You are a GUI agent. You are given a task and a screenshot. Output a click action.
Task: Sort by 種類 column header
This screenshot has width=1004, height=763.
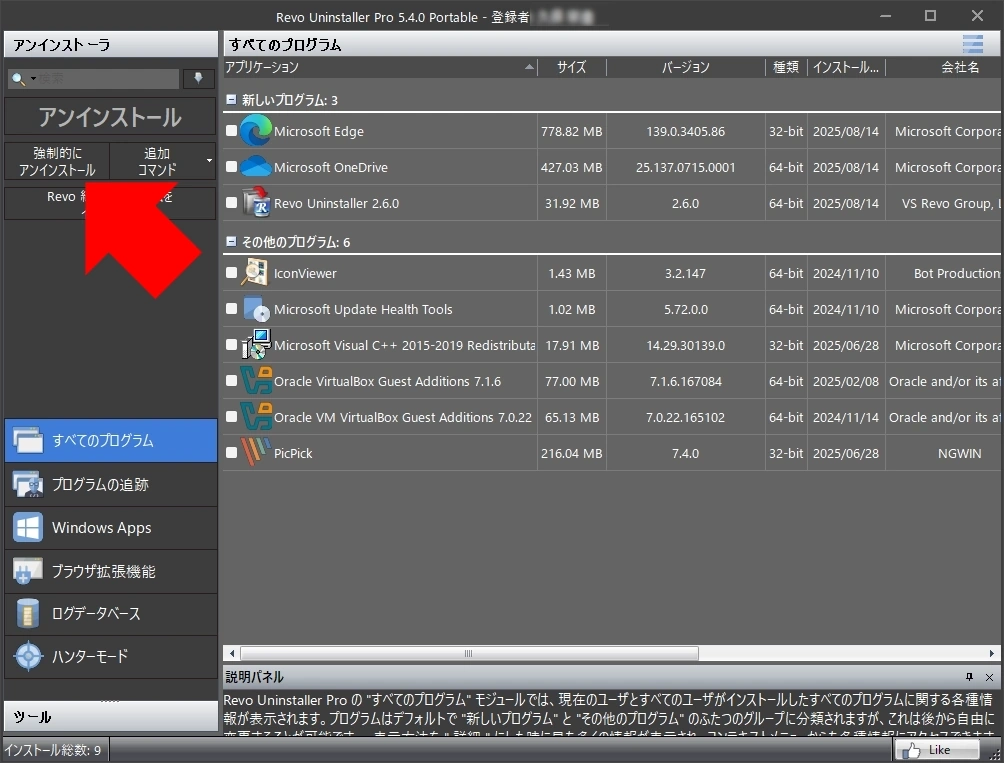[x=786, y=67]
